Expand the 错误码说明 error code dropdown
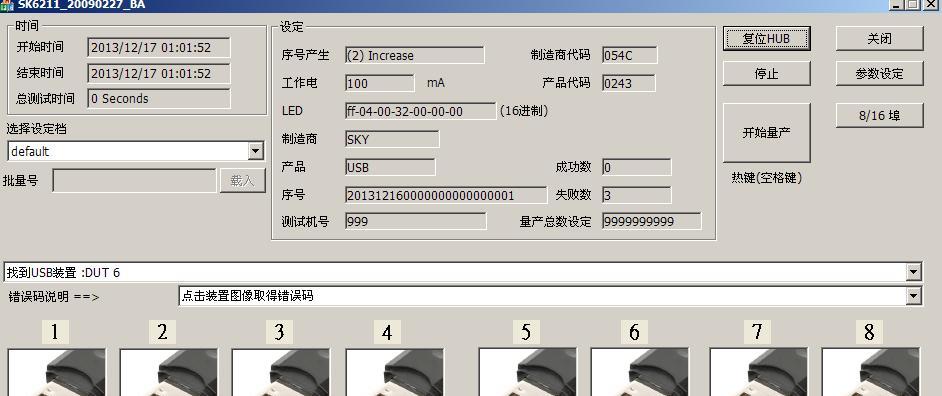 [913, 296]
